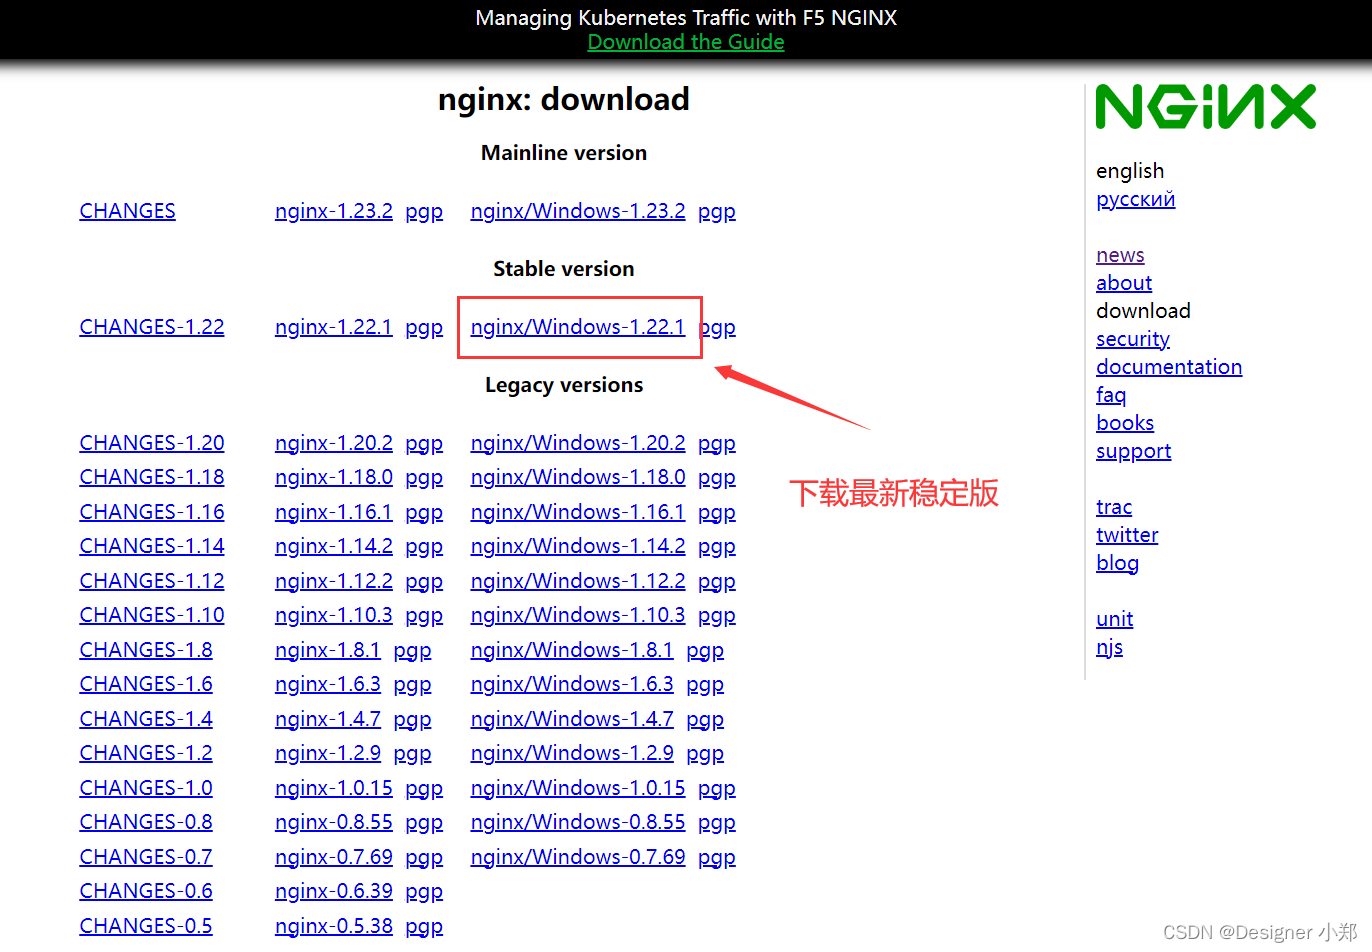Download nginx/Windows-1.12.2
The image size is (1372, 952).
click(578, 581)
